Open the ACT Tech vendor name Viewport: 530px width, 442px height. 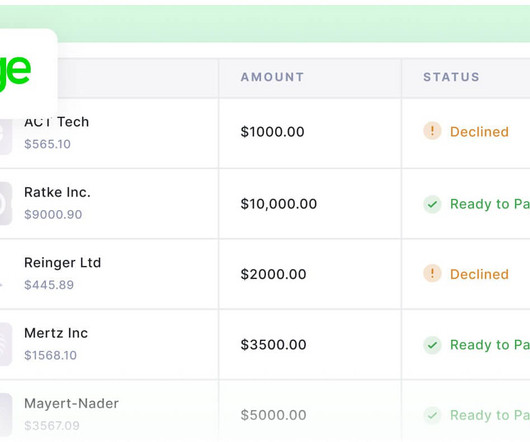(56, 122)
